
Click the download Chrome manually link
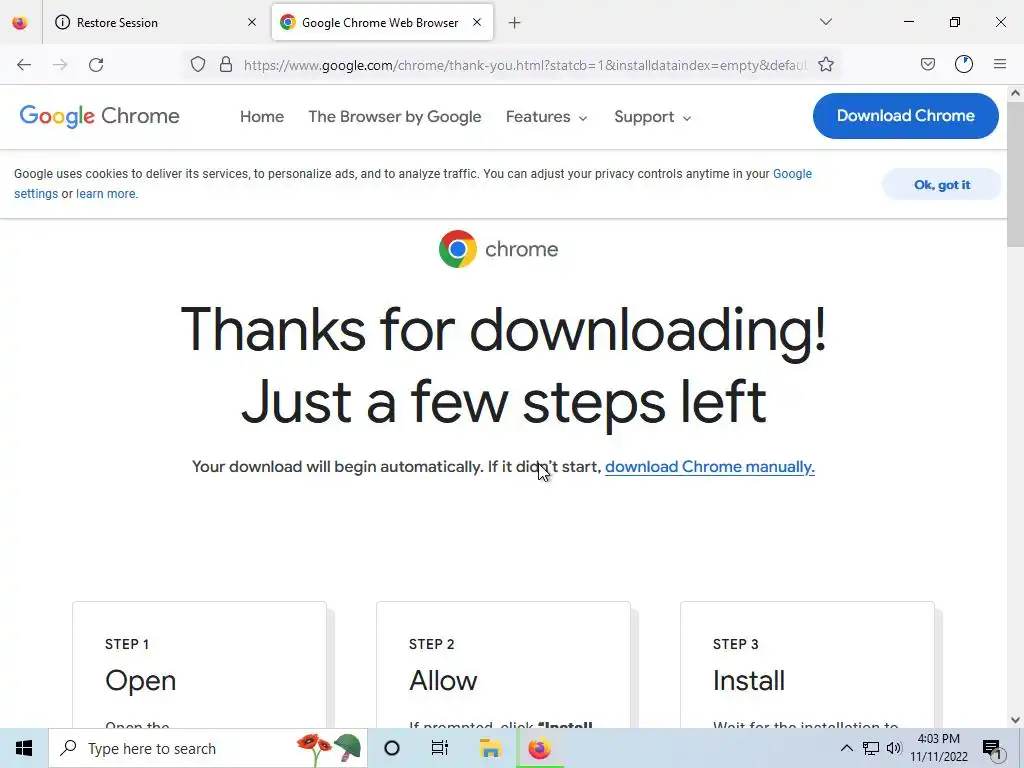click(710, 467)
